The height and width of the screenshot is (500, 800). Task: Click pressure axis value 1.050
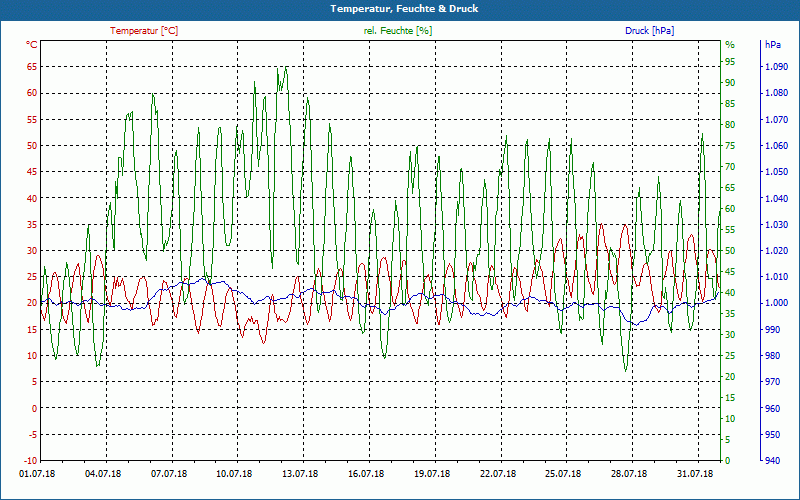(x=776, y=172)
